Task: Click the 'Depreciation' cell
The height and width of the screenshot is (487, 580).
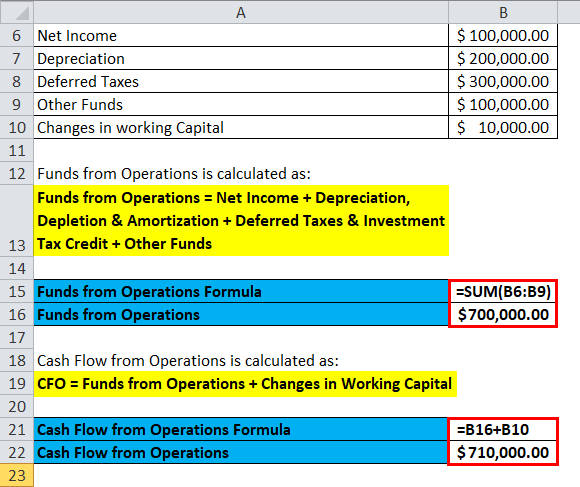Action: tap(241, 58)
